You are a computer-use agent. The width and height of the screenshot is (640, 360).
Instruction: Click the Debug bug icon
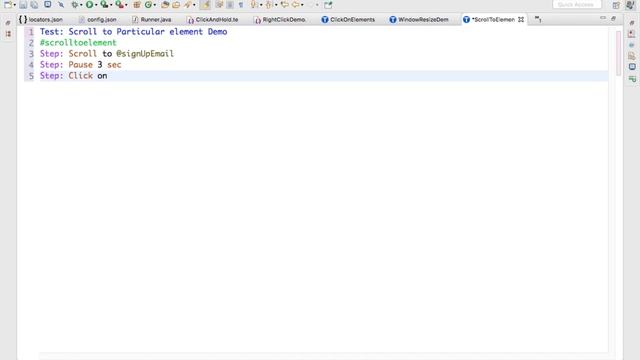[x=75, y=4]
